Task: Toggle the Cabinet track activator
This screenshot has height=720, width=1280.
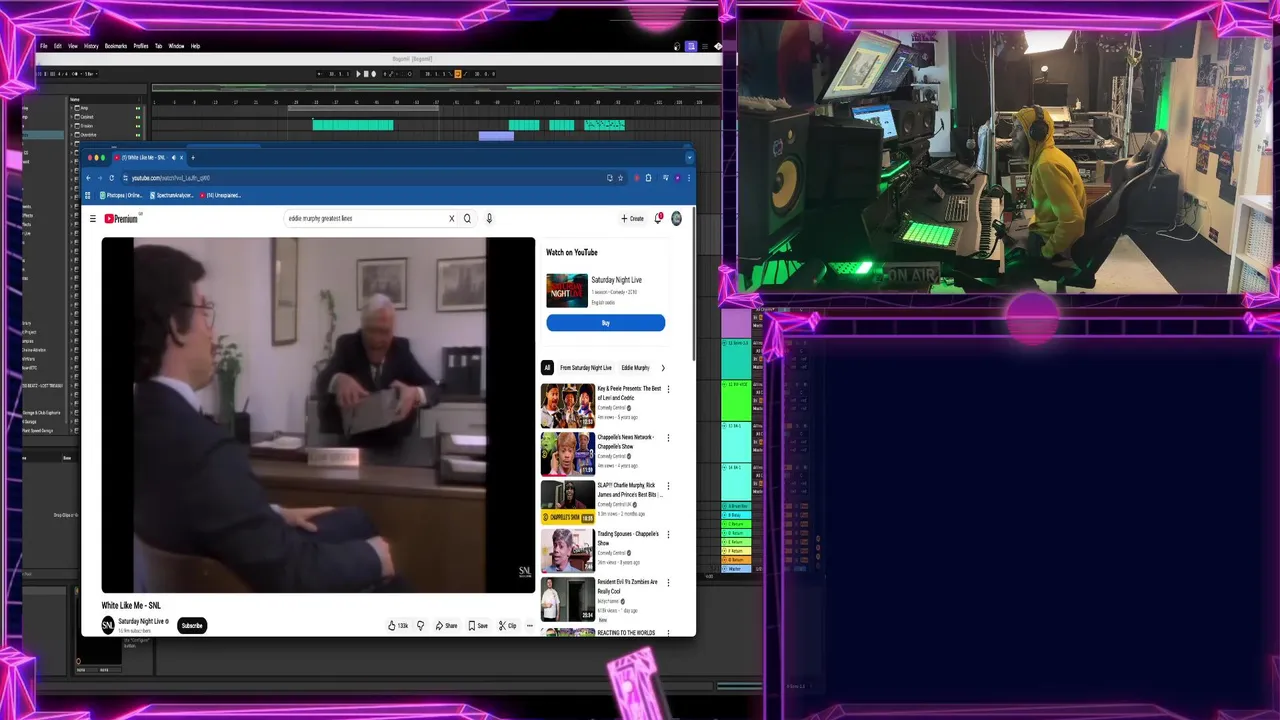Action: click(x=138, y=117)
